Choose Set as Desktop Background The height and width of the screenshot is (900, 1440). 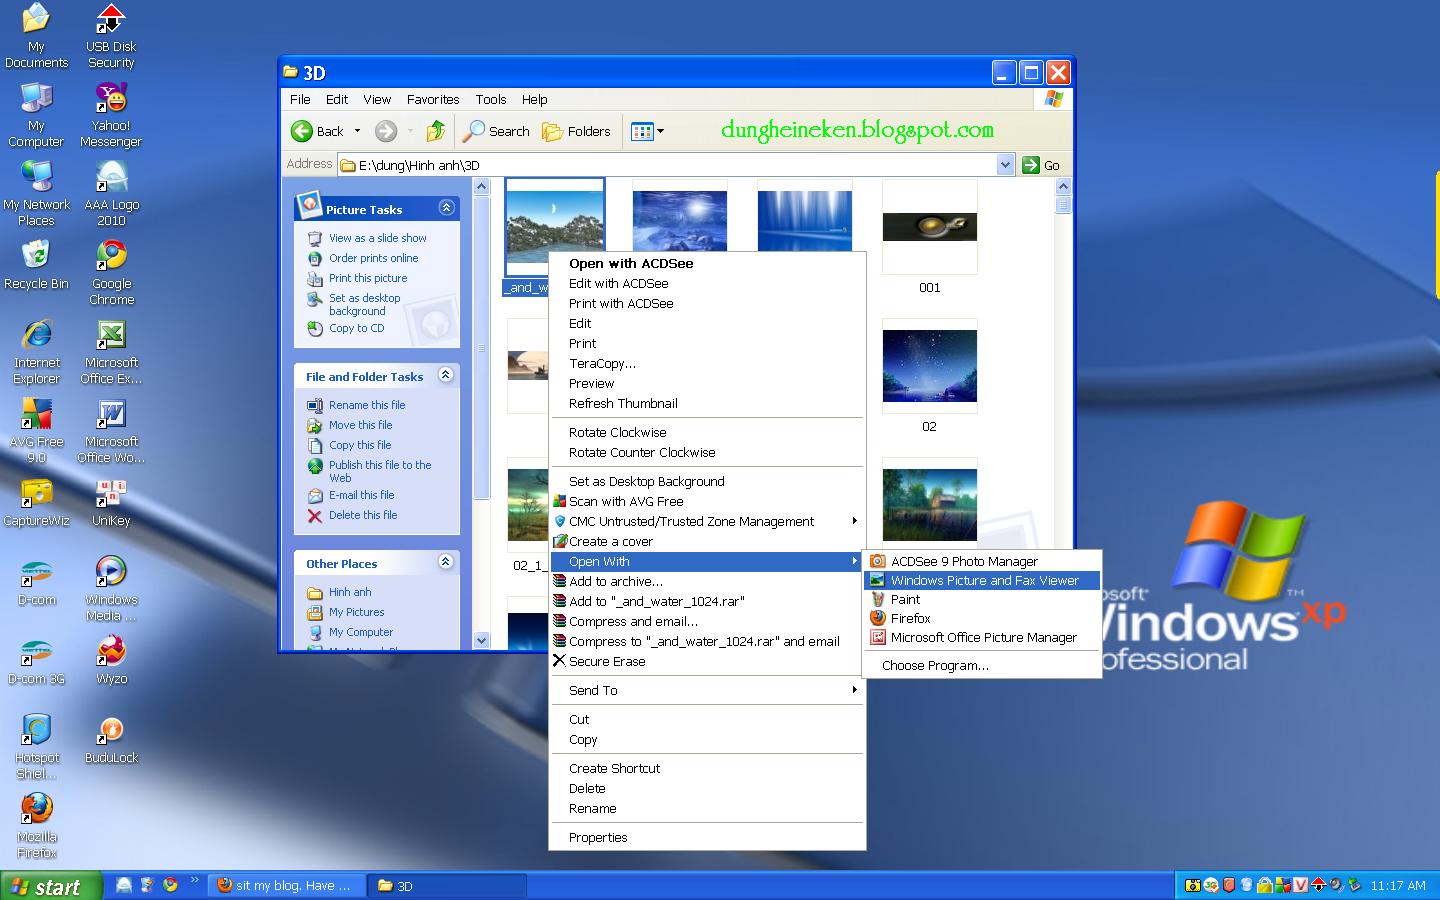(707, 481)
